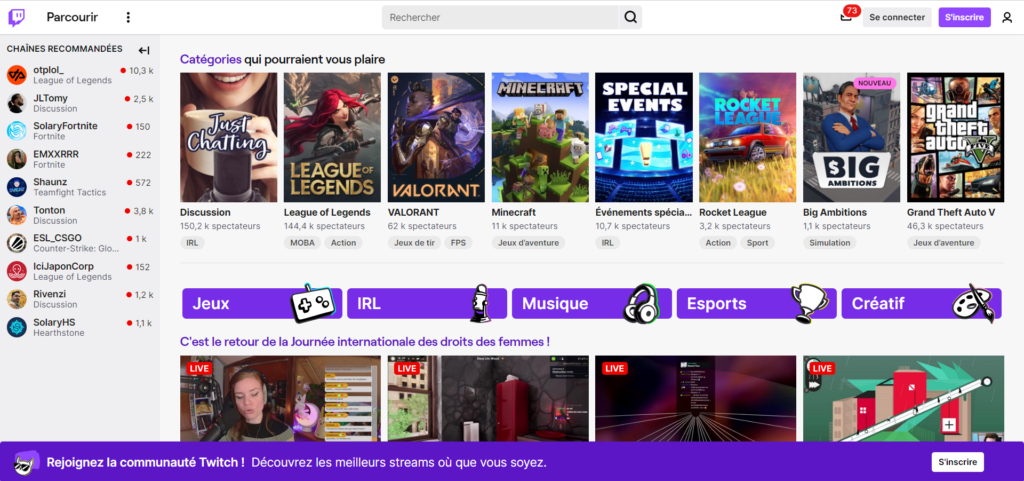Open the Just Chatting category cover

[x=229, y=137]
